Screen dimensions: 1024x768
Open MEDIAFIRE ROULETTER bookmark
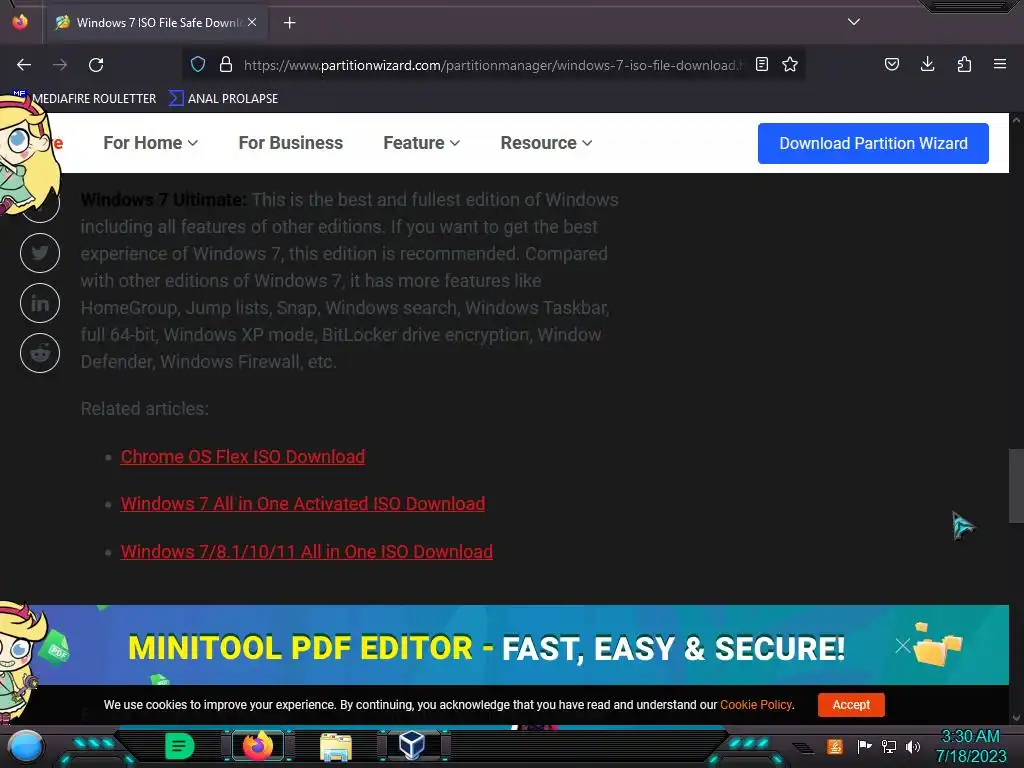click(85, 99)
